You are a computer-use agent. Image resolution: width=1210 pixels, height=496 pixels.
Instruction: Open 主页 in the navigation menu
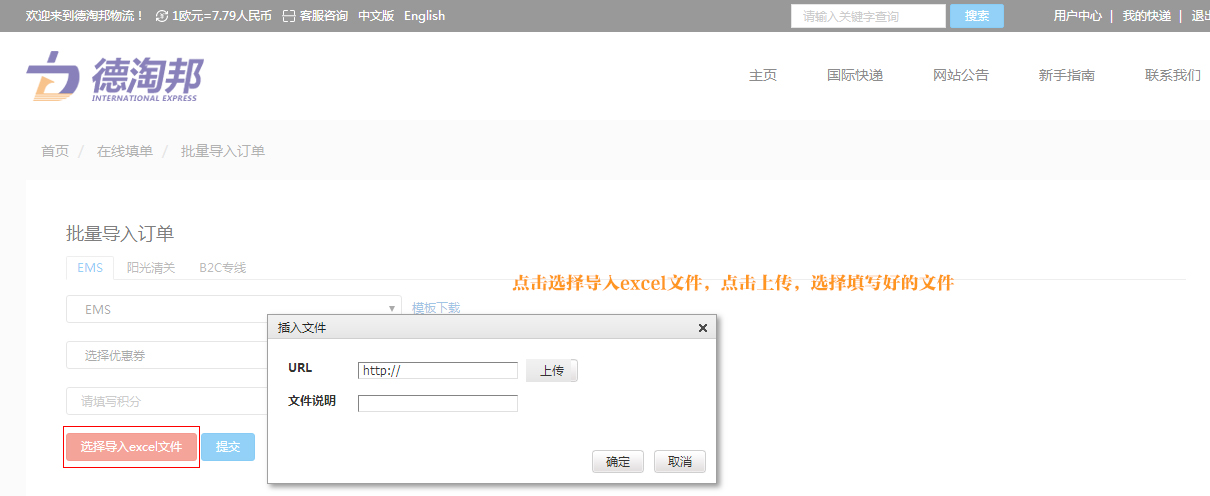763,75
